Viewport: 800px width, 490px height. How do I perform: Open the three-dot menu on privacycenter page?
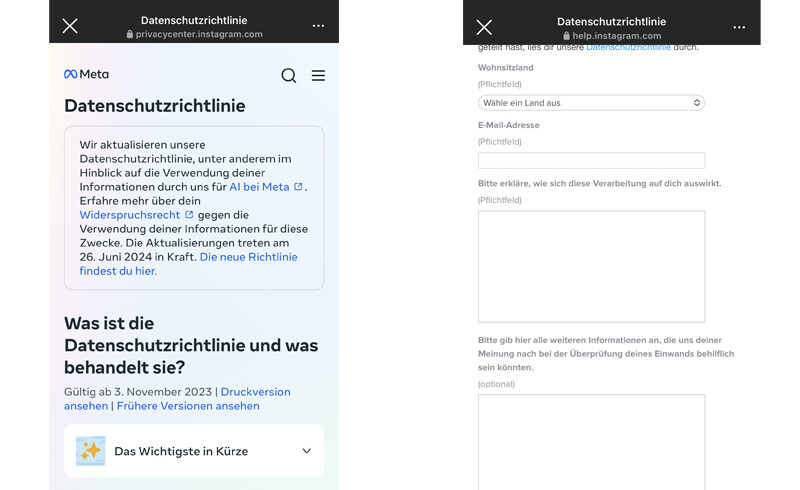(x=318, y=26)
